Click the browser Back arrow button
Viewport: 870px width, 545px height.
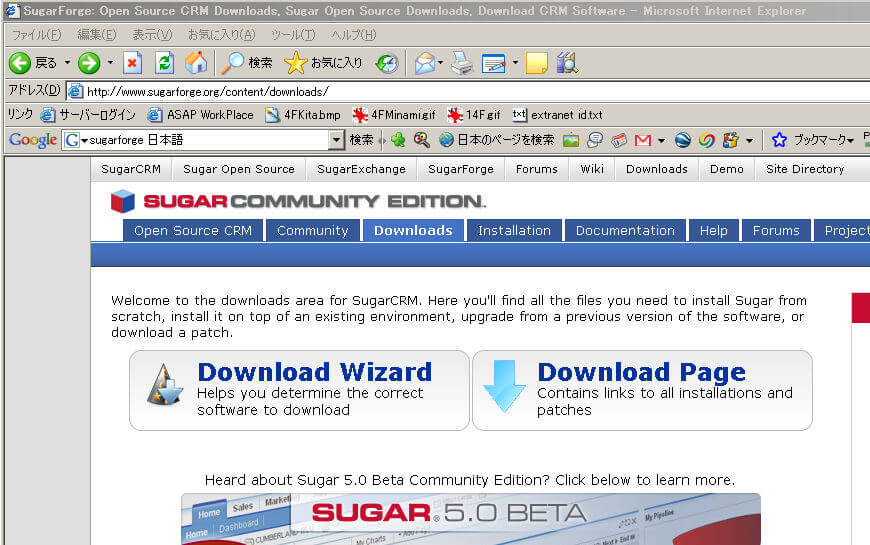20,63
